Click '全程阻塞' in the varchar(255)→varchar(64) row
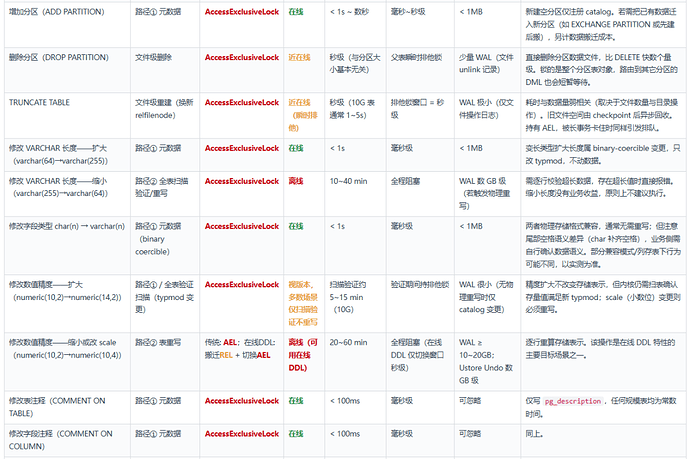This screenshot has height=459, width=690. [405, 181]
